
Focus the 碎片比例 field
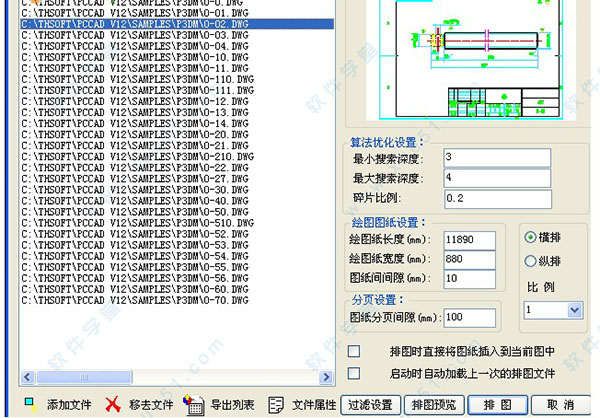496,198
